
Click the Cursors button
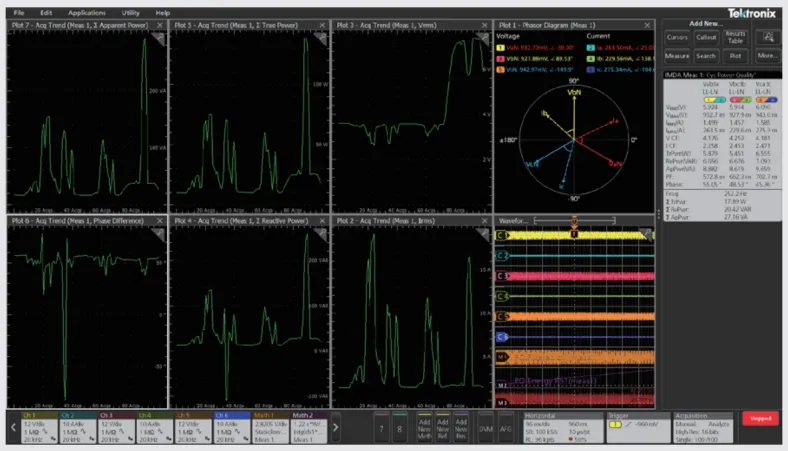(677, 36)
